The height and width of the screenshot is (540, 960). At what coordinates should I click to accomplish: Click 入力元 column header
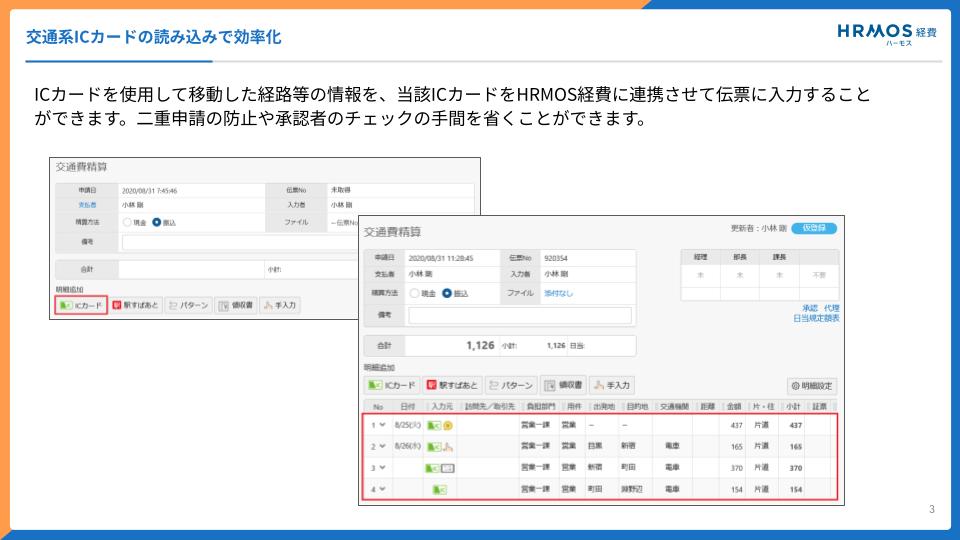click(x=442, y=407)
